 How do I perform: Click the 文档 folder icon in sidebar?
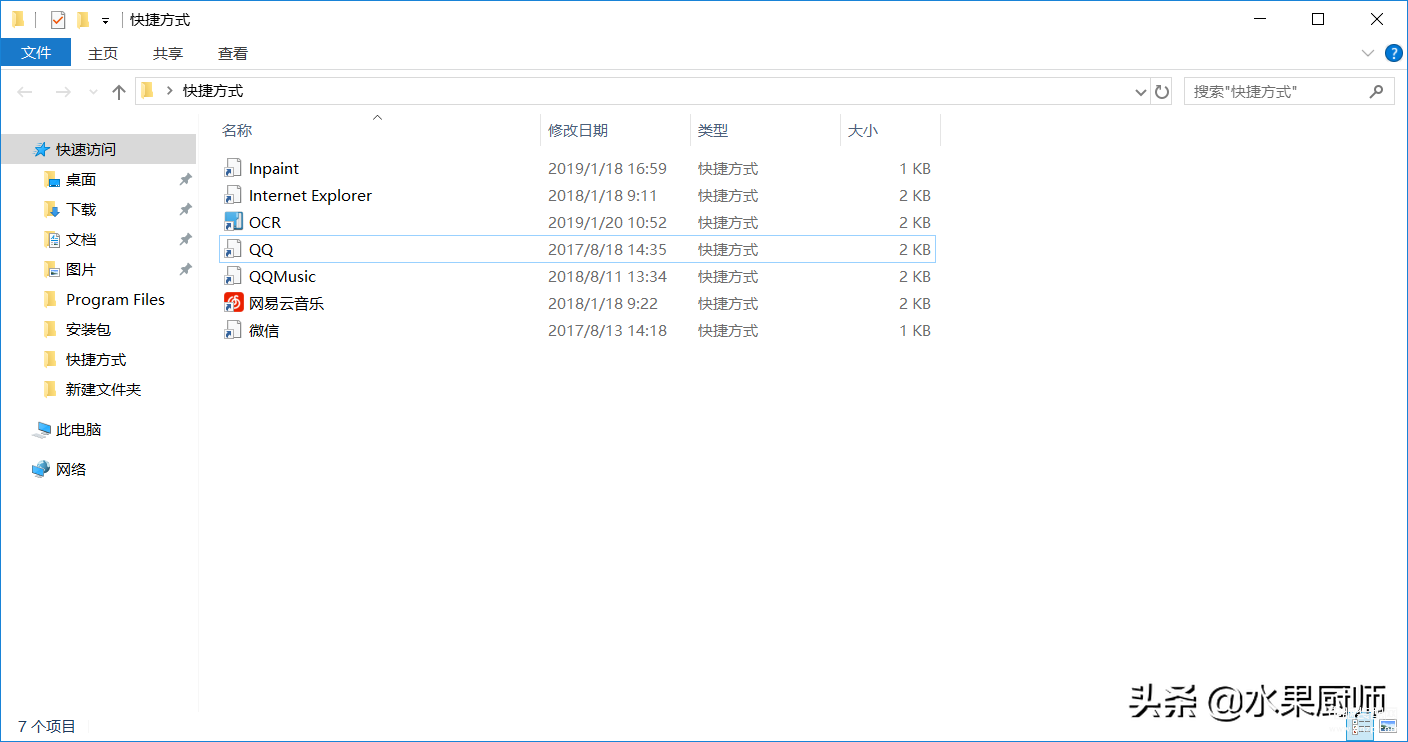pos(52,239)
